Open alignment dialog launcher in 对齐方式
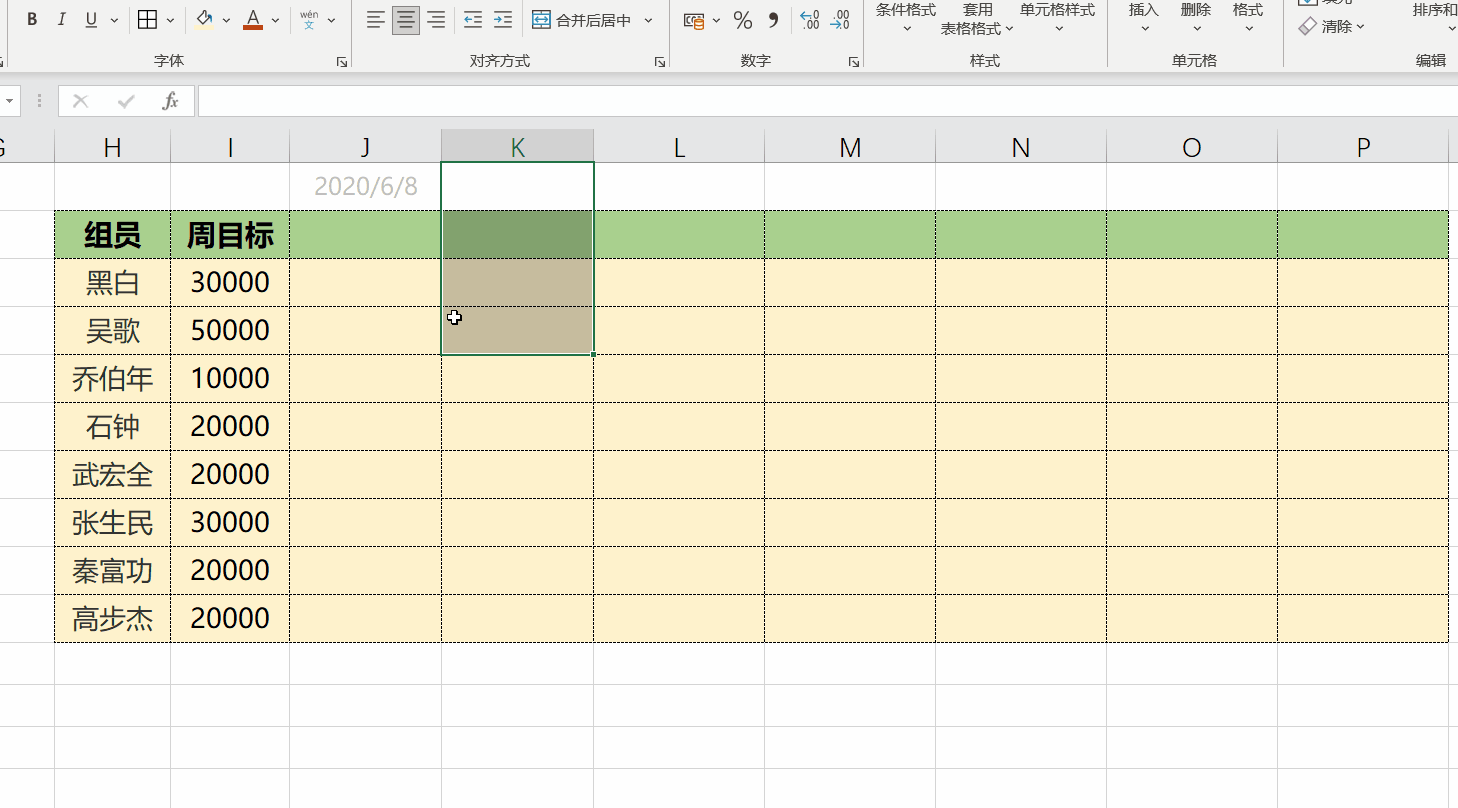This screenshot has height=808, width=1458. 659,62
